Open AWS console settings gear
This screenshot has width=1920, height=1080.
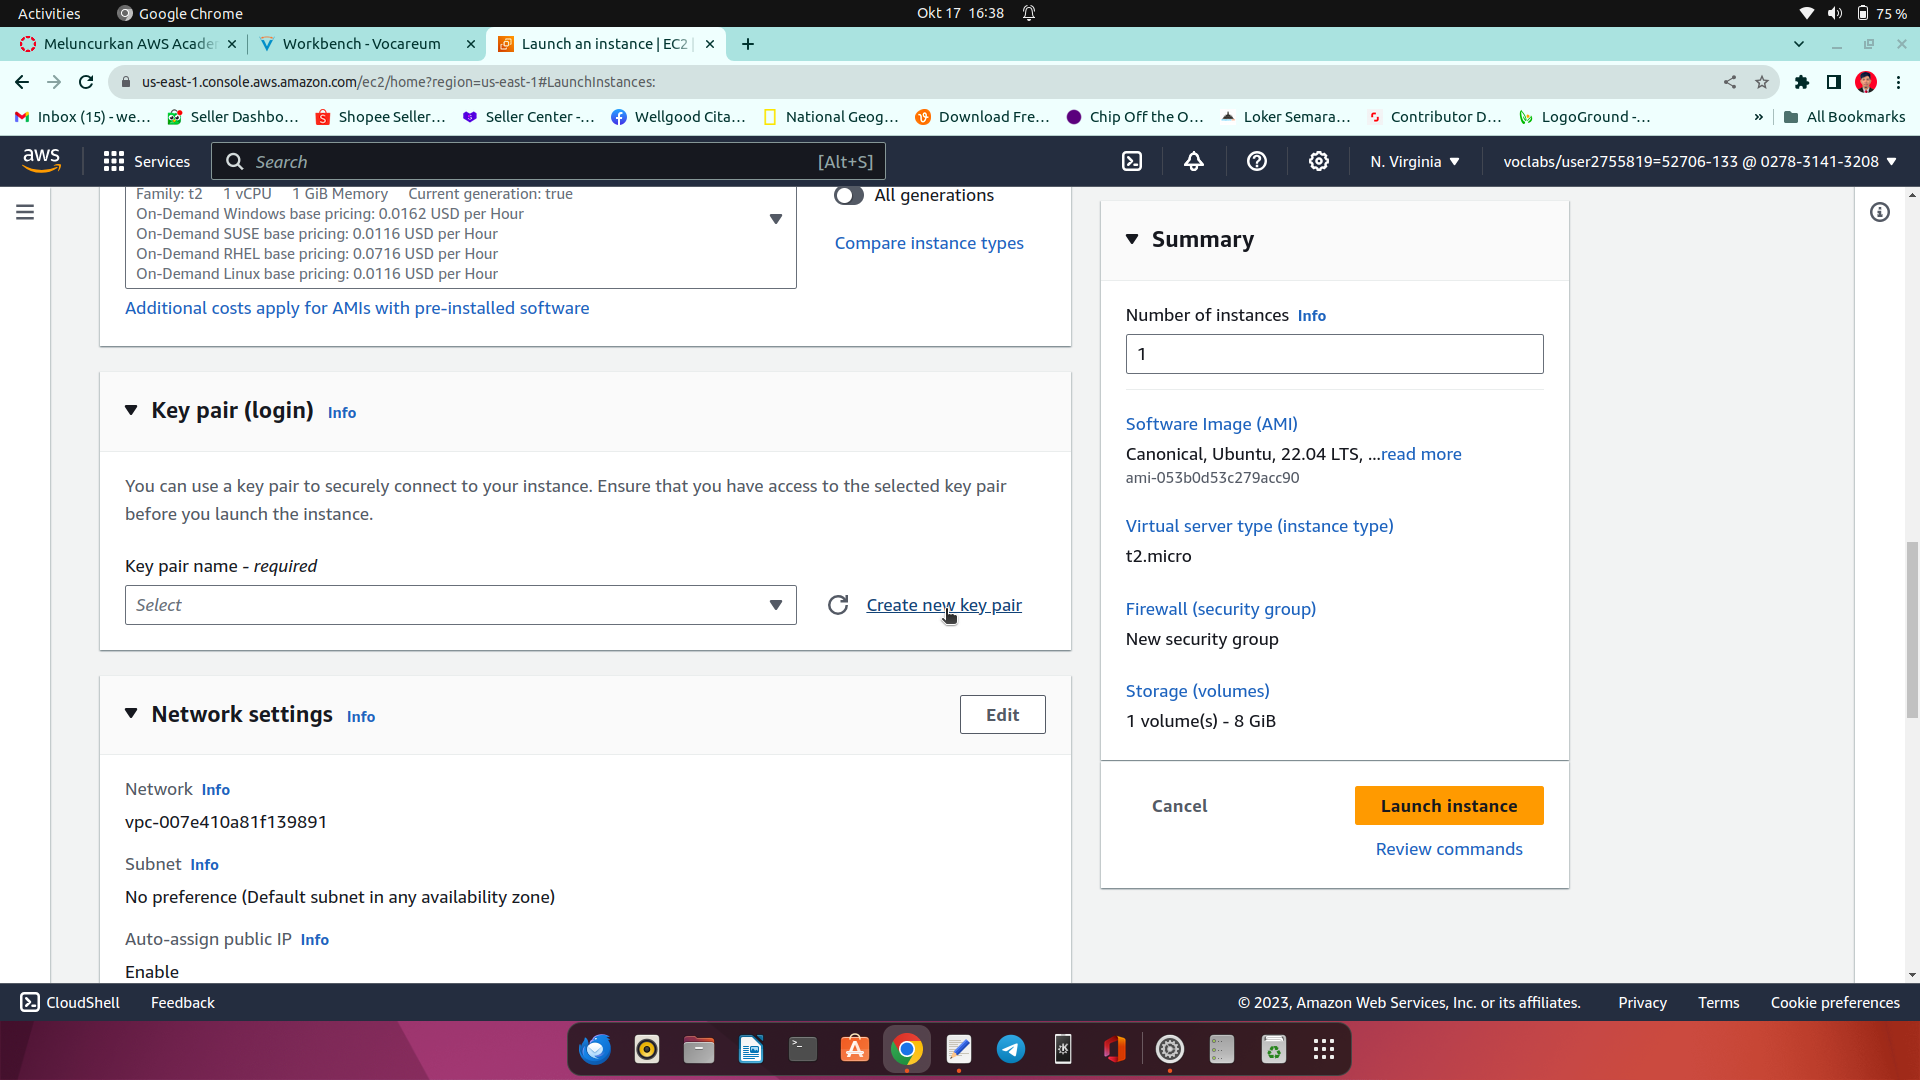click(x=1319, y=161)
